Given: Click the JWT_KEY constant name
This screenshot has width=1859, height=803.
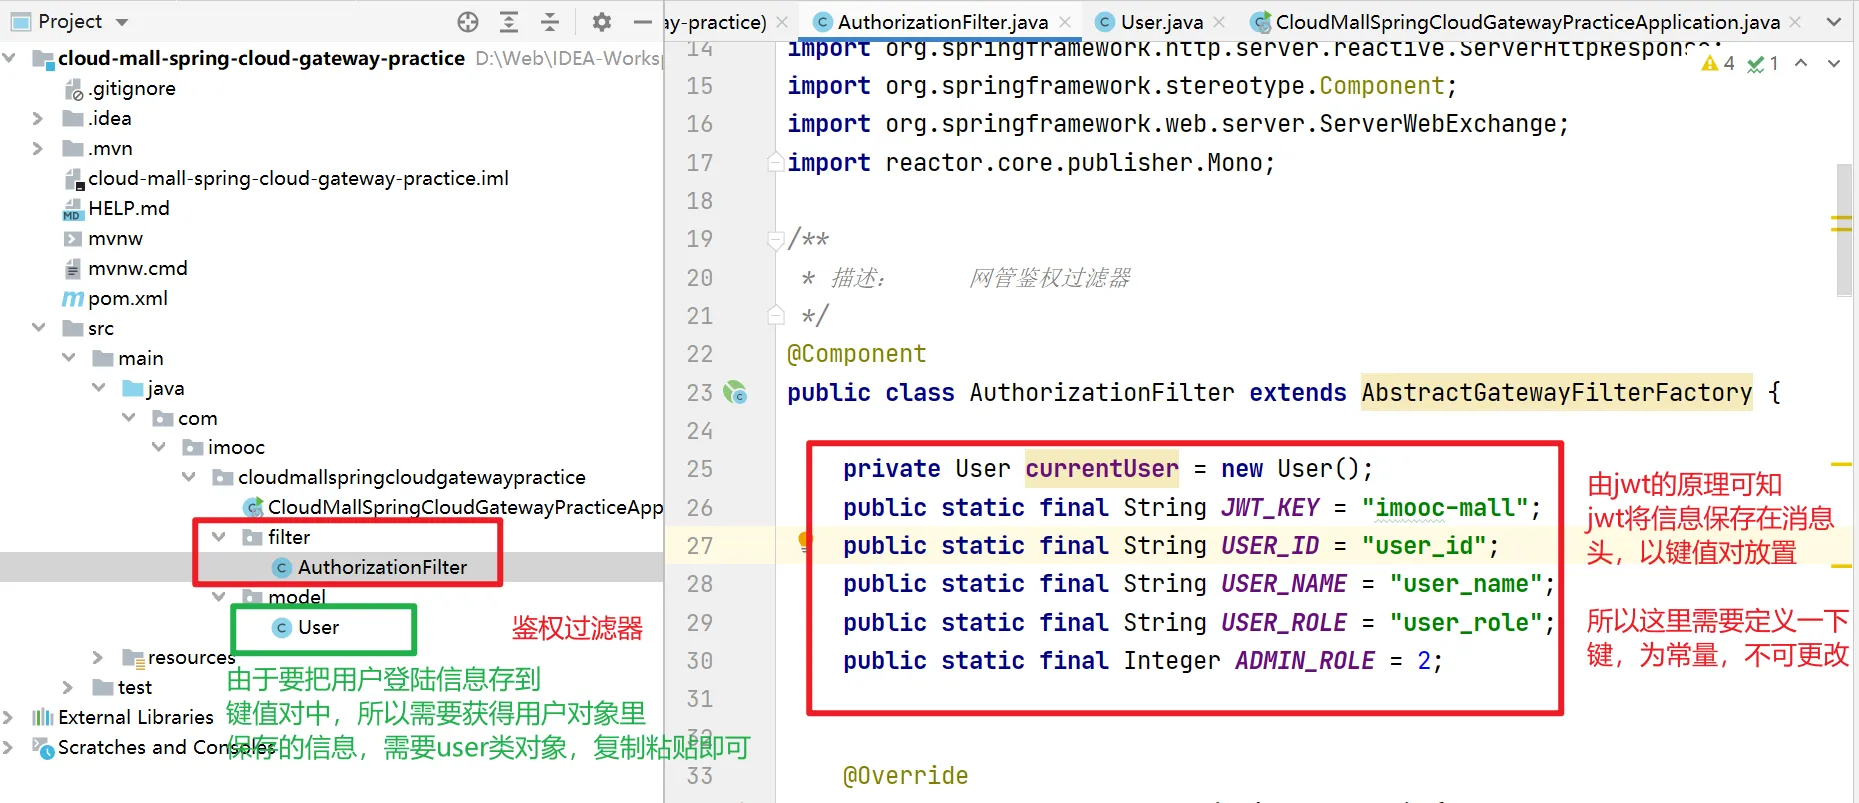Looking at the screenshot, I should coord(1270,508).
